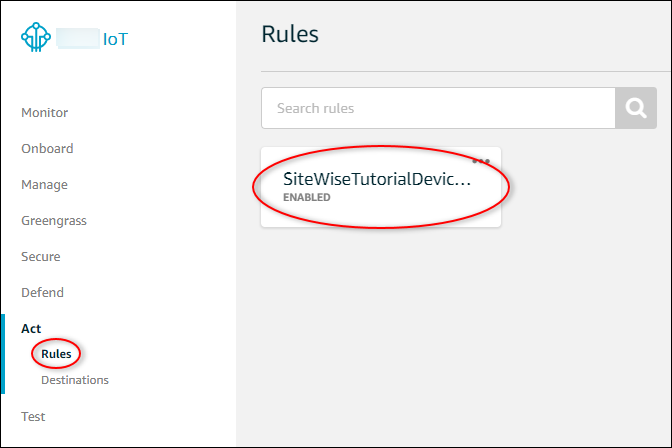Viewport: 672px width, 448px height.
Task: Click the ENABLED status label on the rule
Action: coord(306,198)
